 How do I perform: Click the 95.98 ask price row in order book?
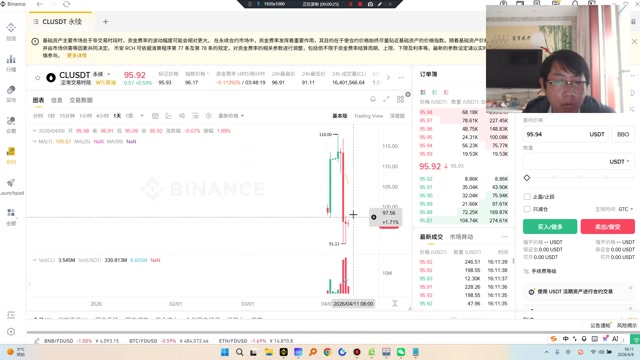tap(464, 112)
